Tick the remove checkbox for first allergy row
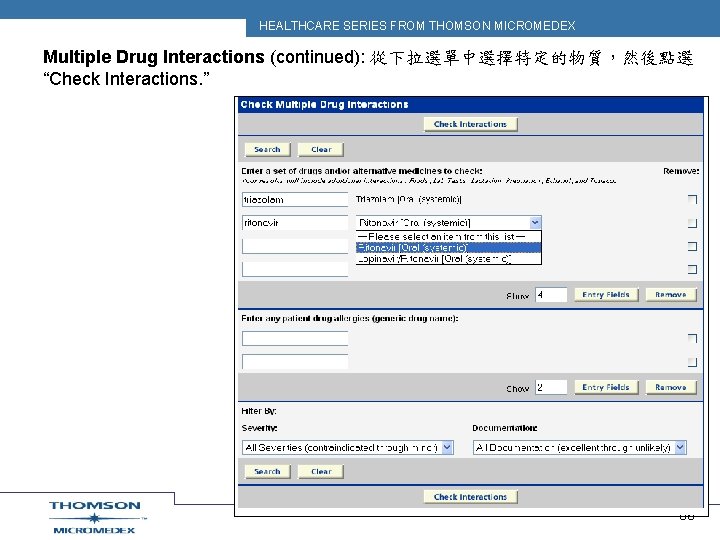This screenshot has width=720, height=540. [x=692, y=339]
